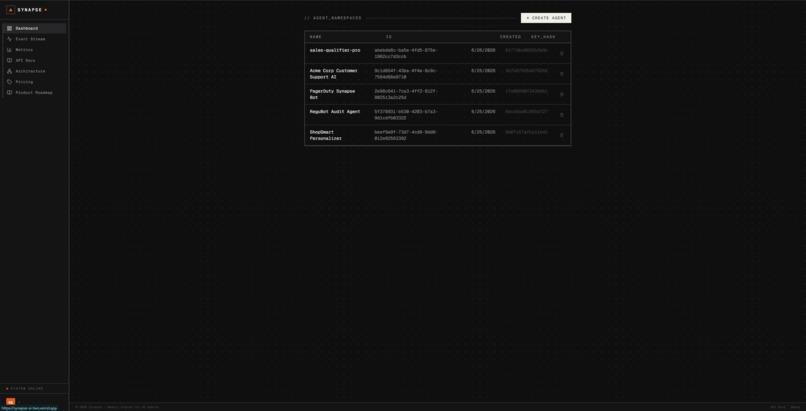The image size is (806, 411).
Task: Click the CREATED column header
Action: [510, 37]
